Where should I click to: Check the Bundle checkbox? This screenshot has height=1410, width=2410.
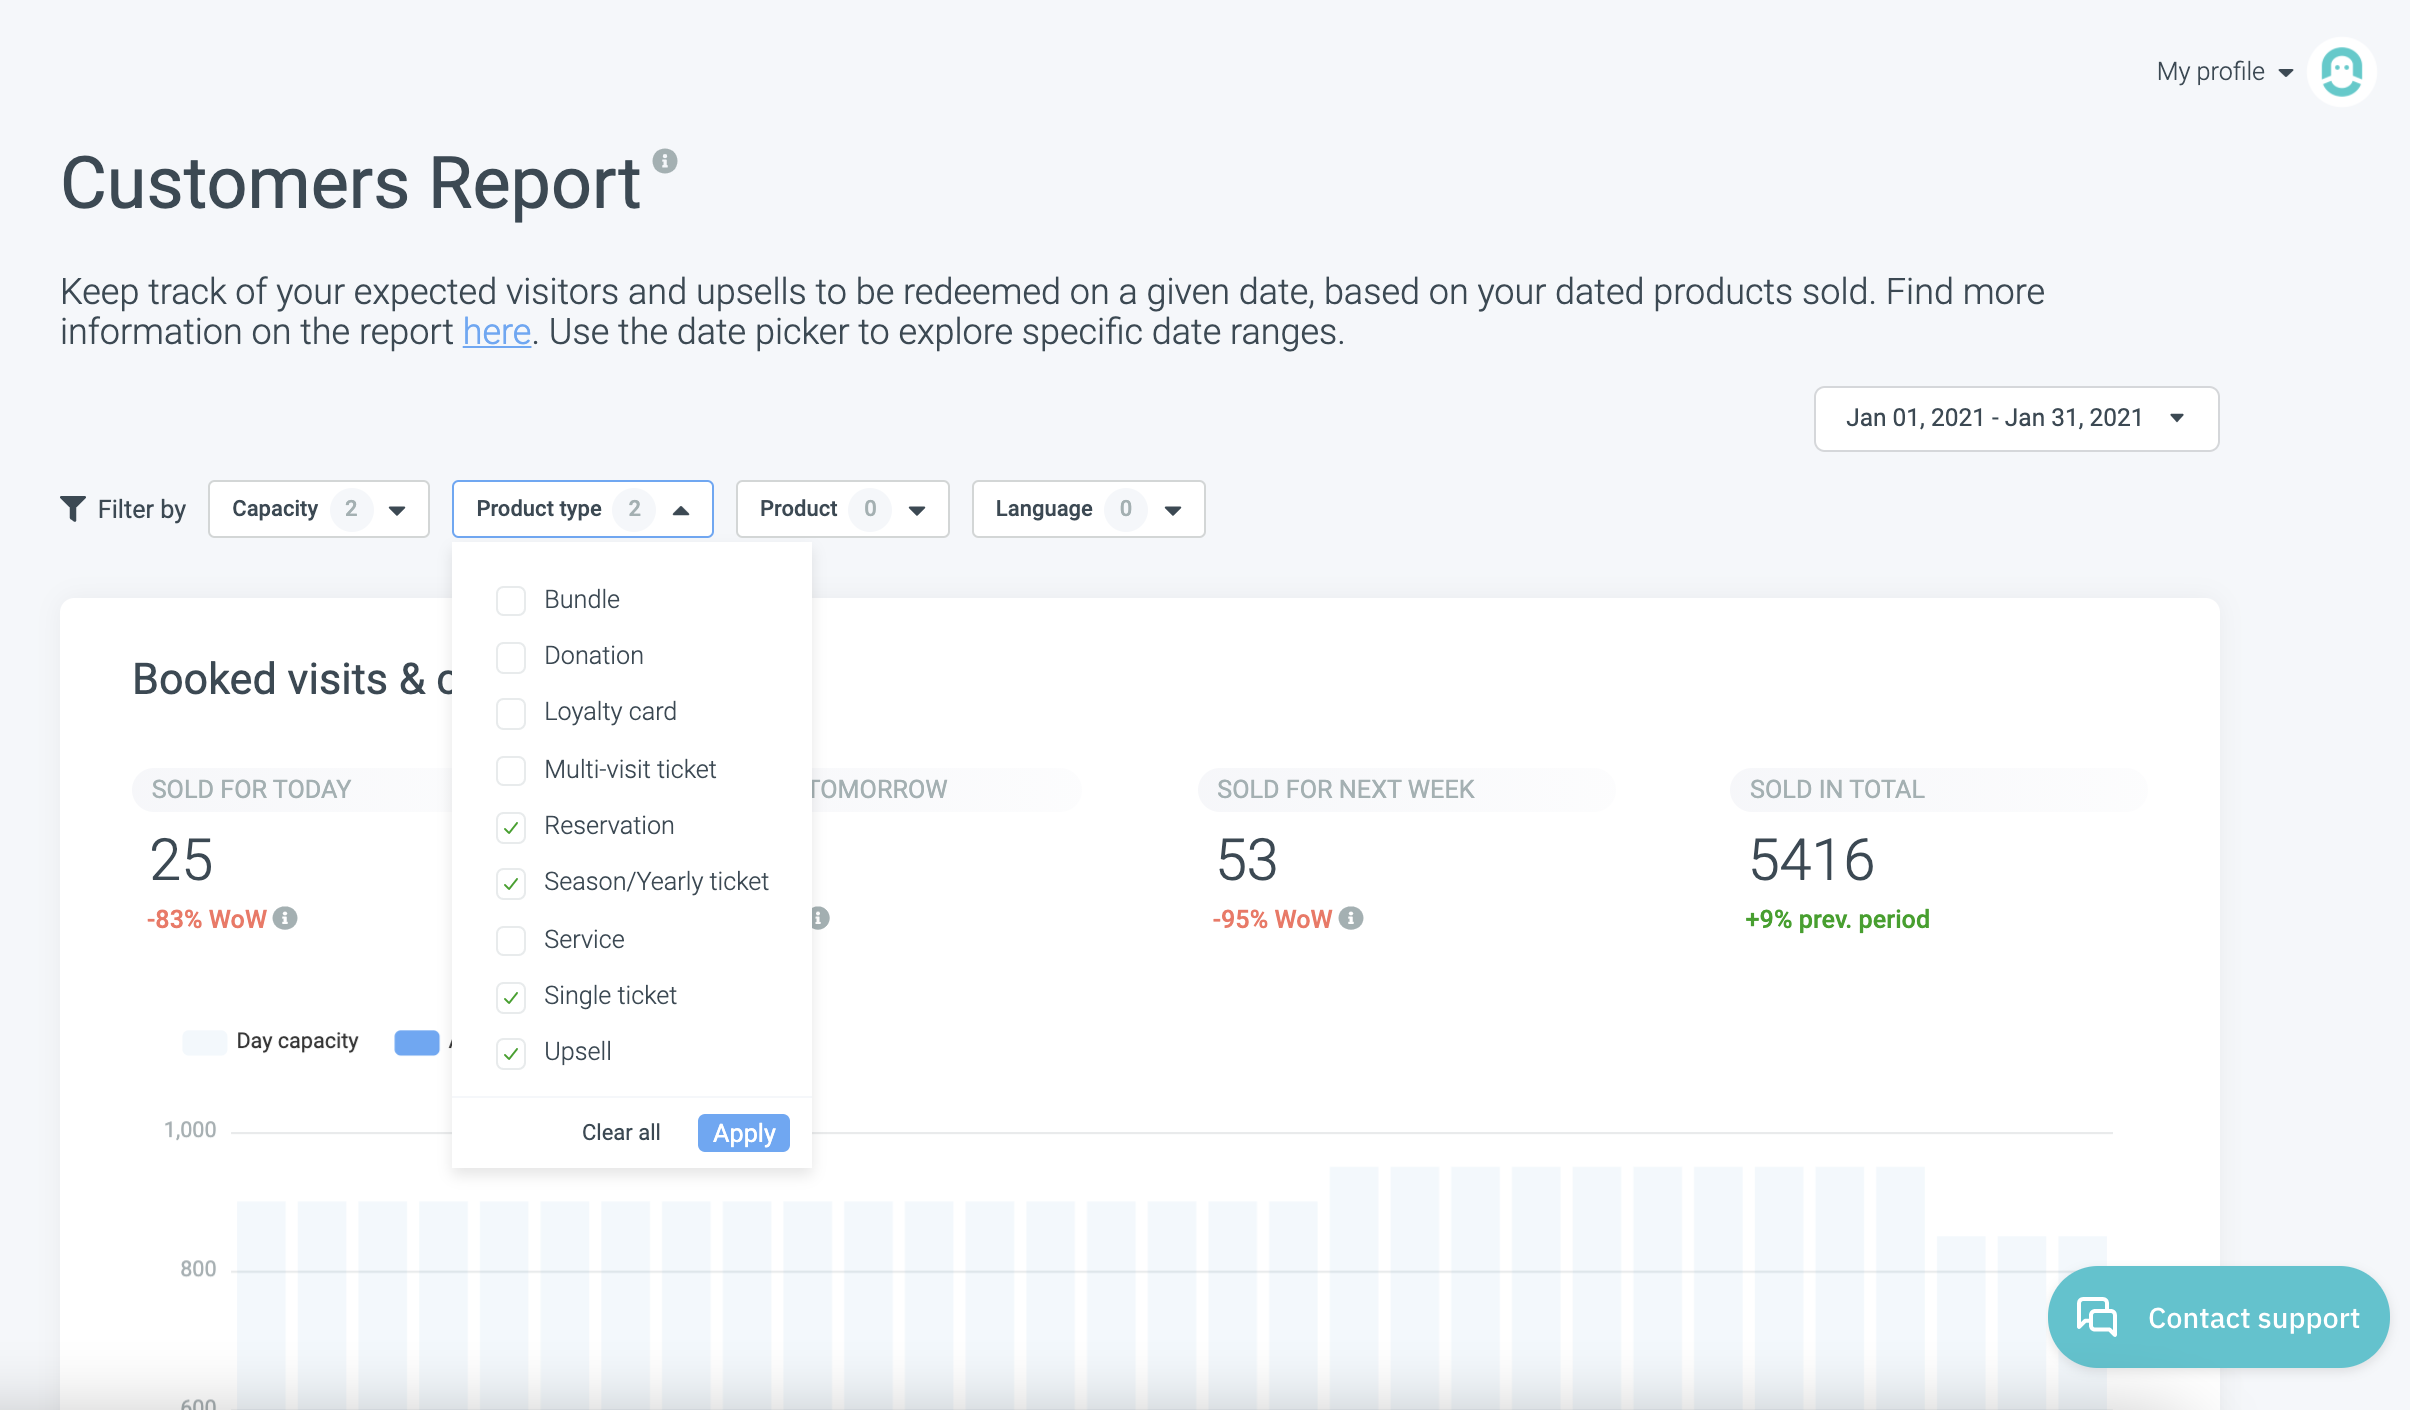[511, 601]
